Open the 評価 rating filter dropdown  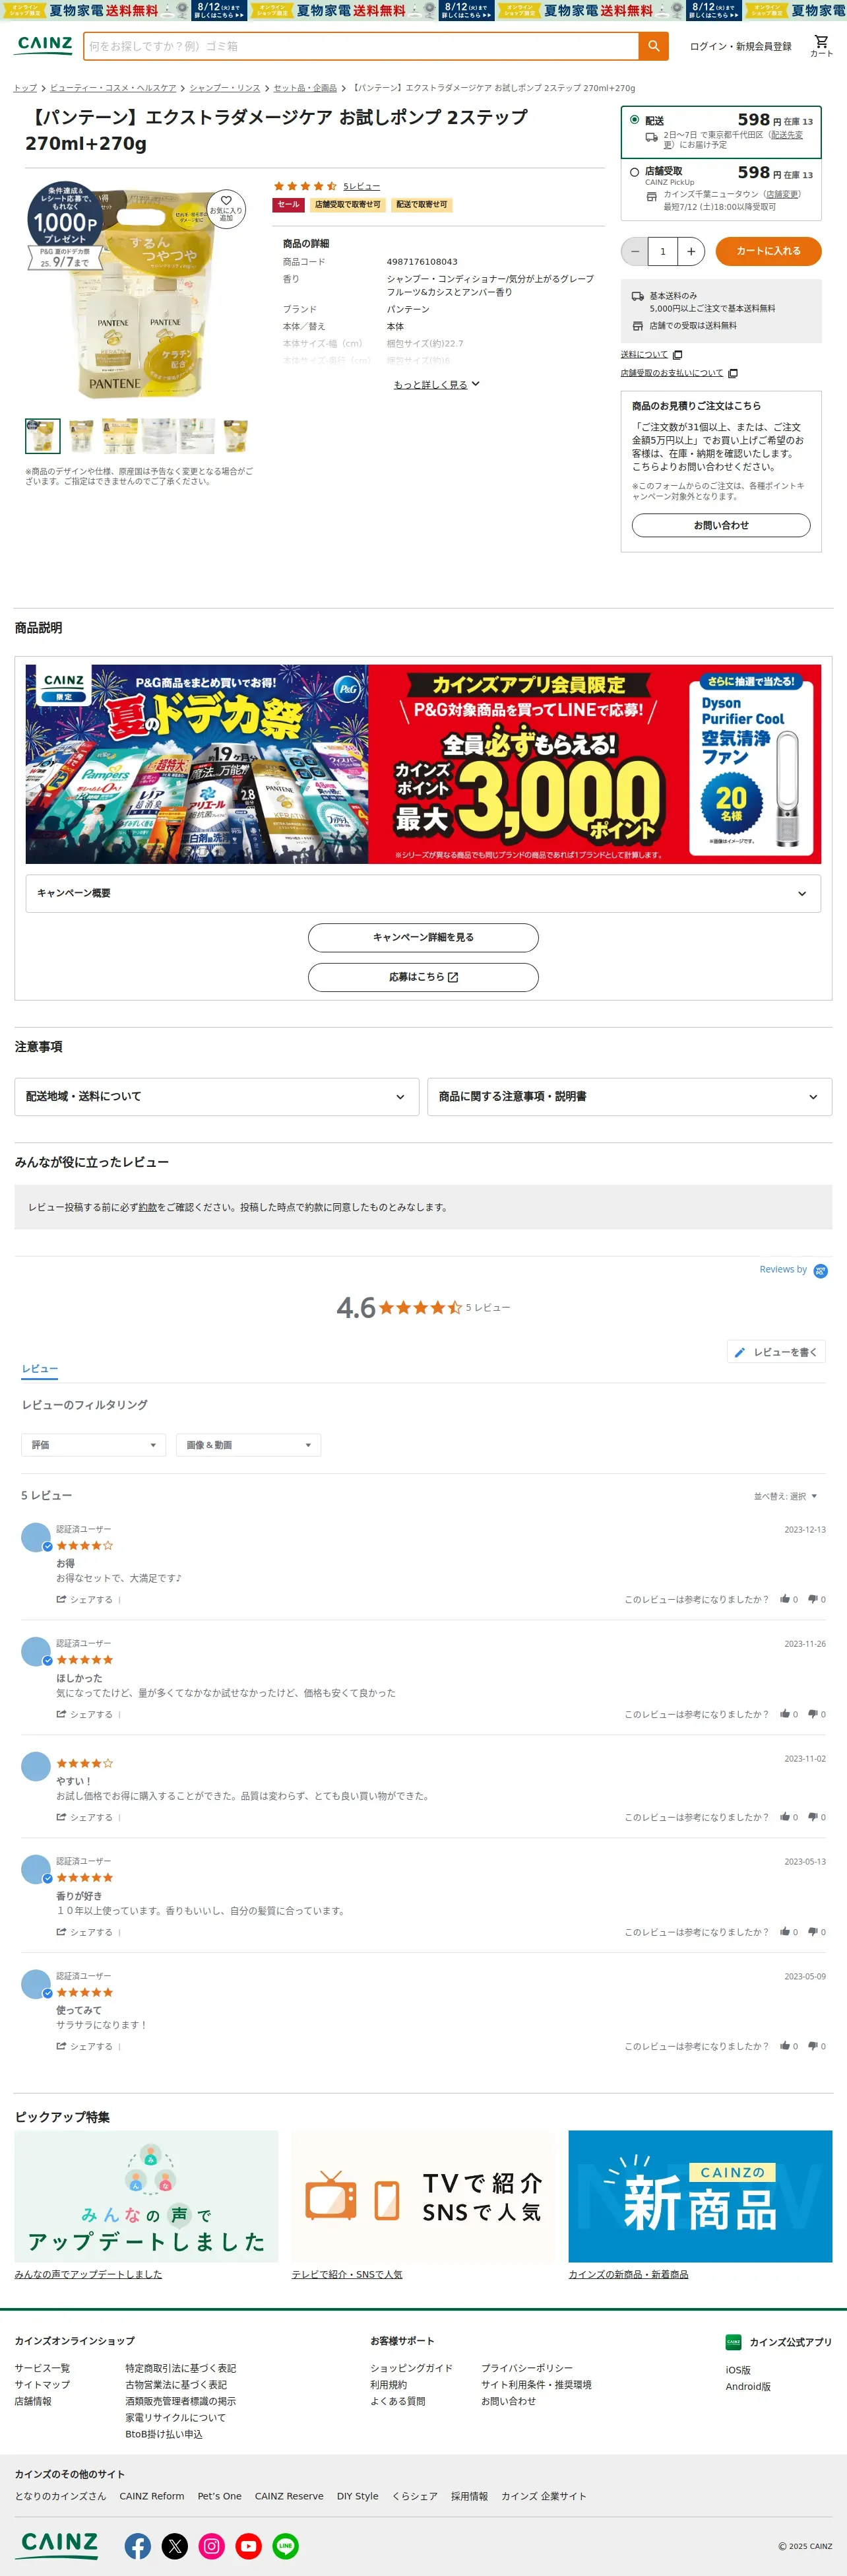(93, 1445)
